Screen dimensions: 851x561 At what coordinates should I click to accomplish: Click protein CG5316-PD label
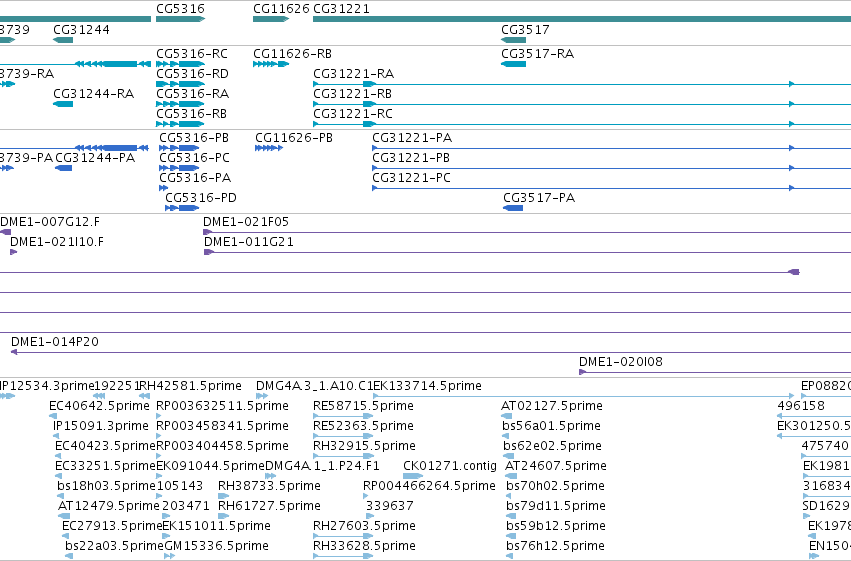pos(201,197)
